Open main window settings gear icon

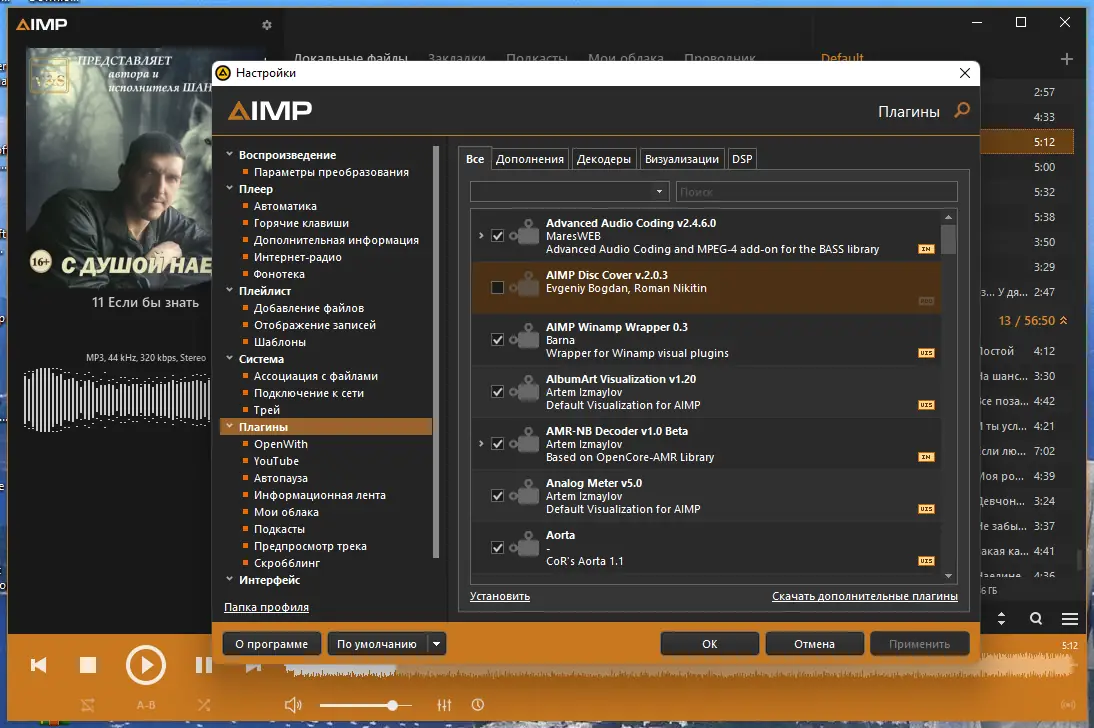coord(267,25)
